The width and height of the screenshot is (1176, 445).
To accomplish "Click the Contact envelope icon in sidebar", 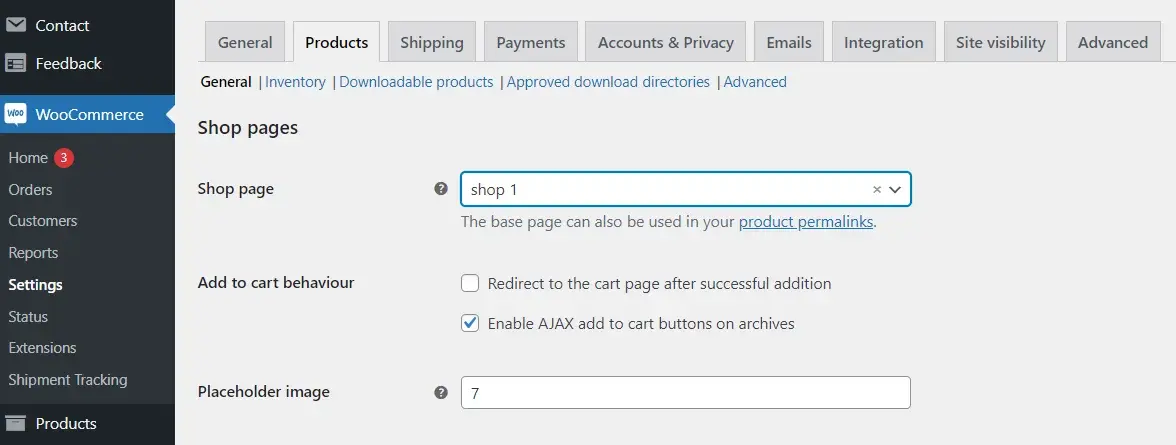I will tap(16, 25).
